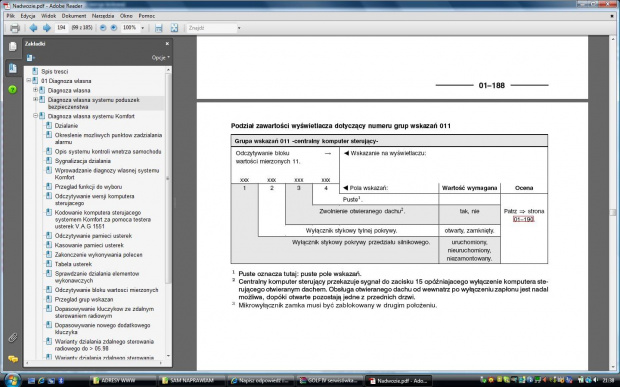This screenshot has width=620, height=387.
Task: Open the Pages panel icon in sidebar
Action: click(13, 47)
